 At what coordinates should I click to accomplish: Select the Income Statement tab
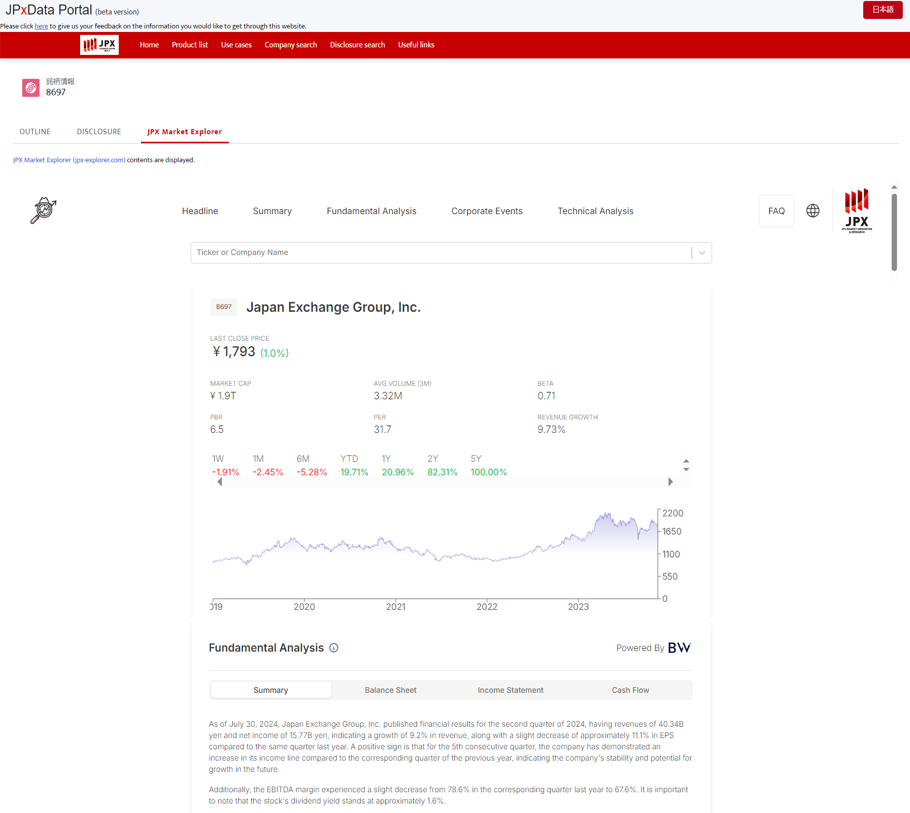click(x=511, y=690)
